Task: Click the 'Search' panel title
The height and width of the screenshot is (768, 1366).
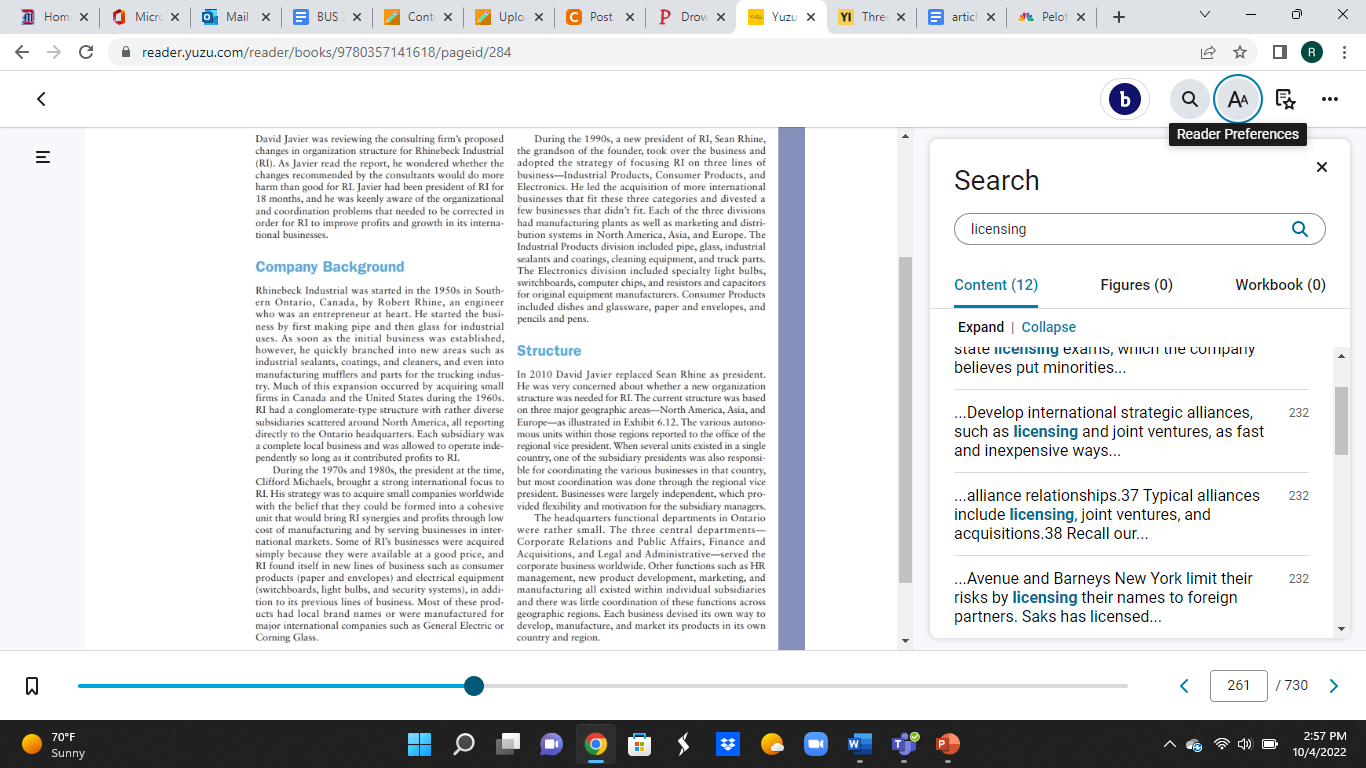Action: pyautogui.click(x=997, y=180)
